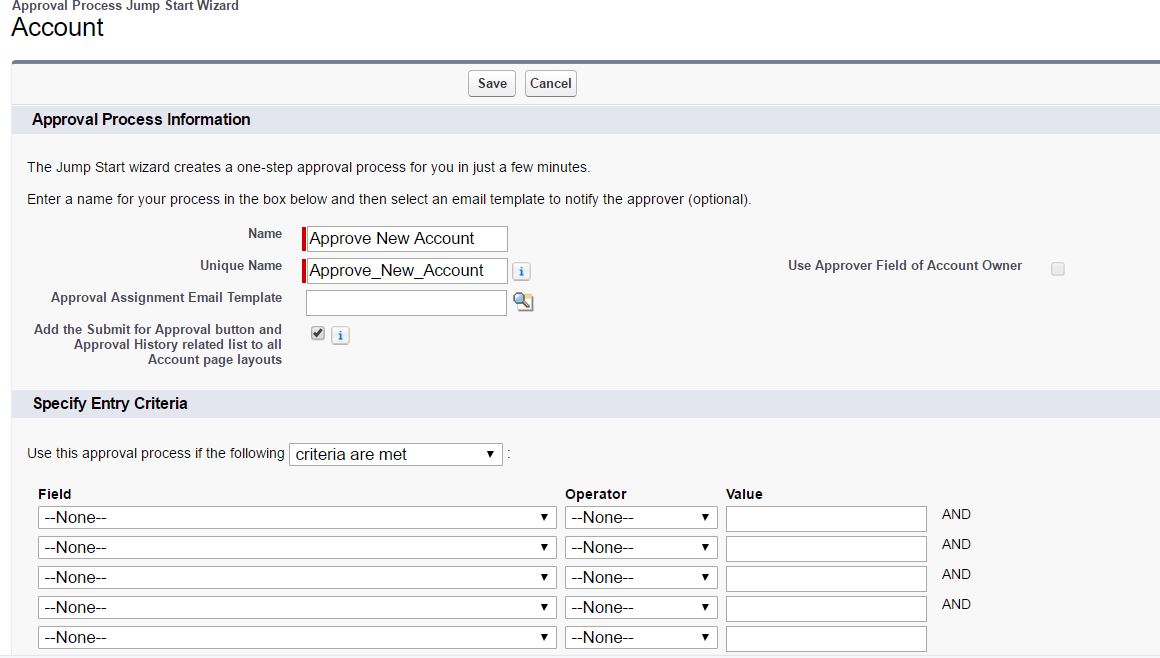1160x658 pixels.
Task: Uncheck Add the Submit for Approval button checkbox
Action: click(318, 333)
